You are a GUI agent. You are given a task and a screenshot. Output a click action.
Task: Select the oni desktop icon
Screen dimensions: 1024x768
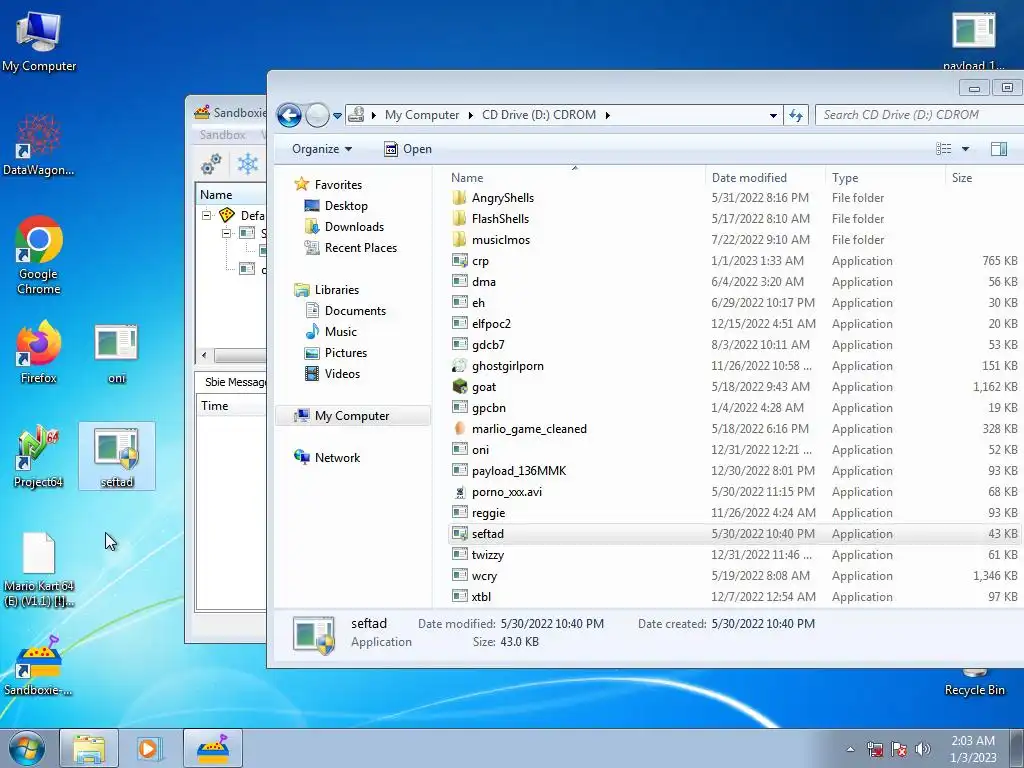(116, 353)
